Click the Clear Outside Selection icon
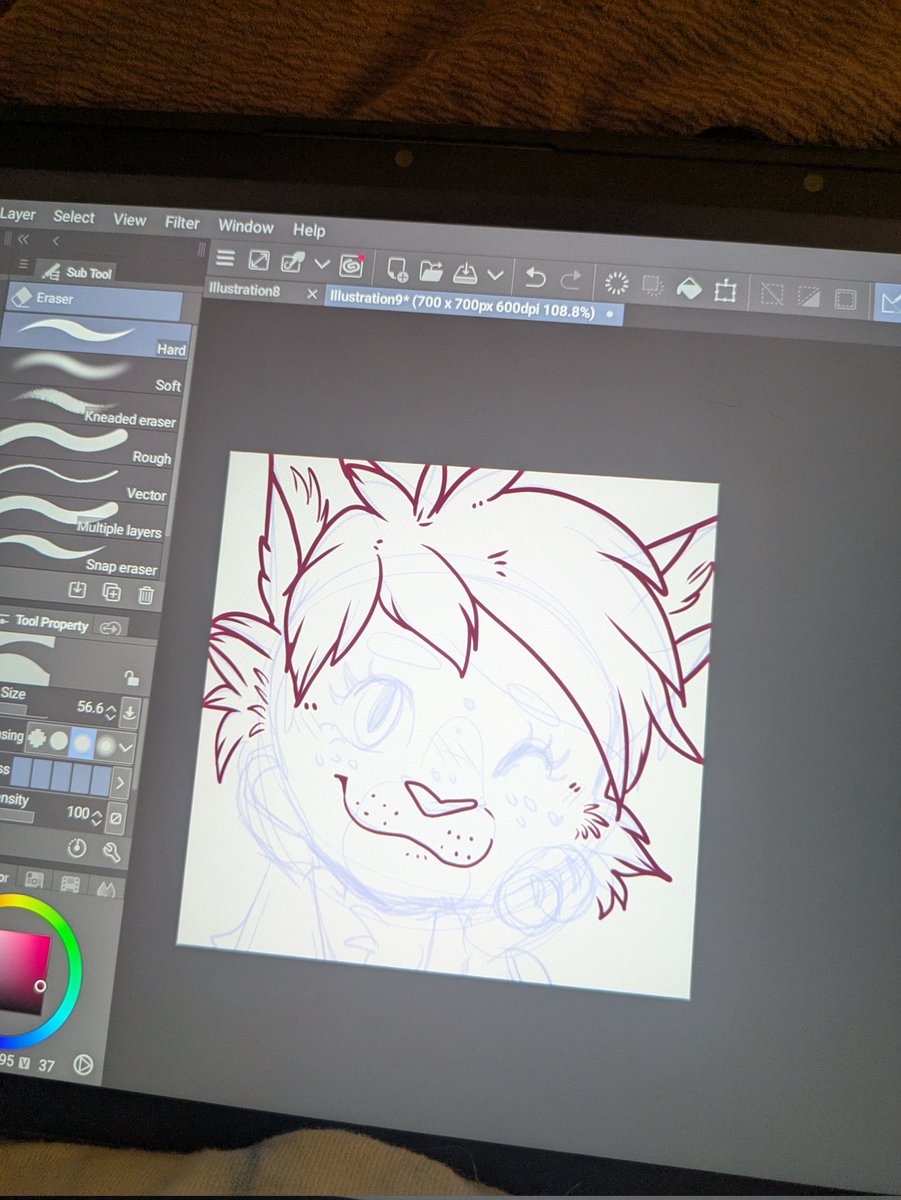 click(x=653, y=286)
